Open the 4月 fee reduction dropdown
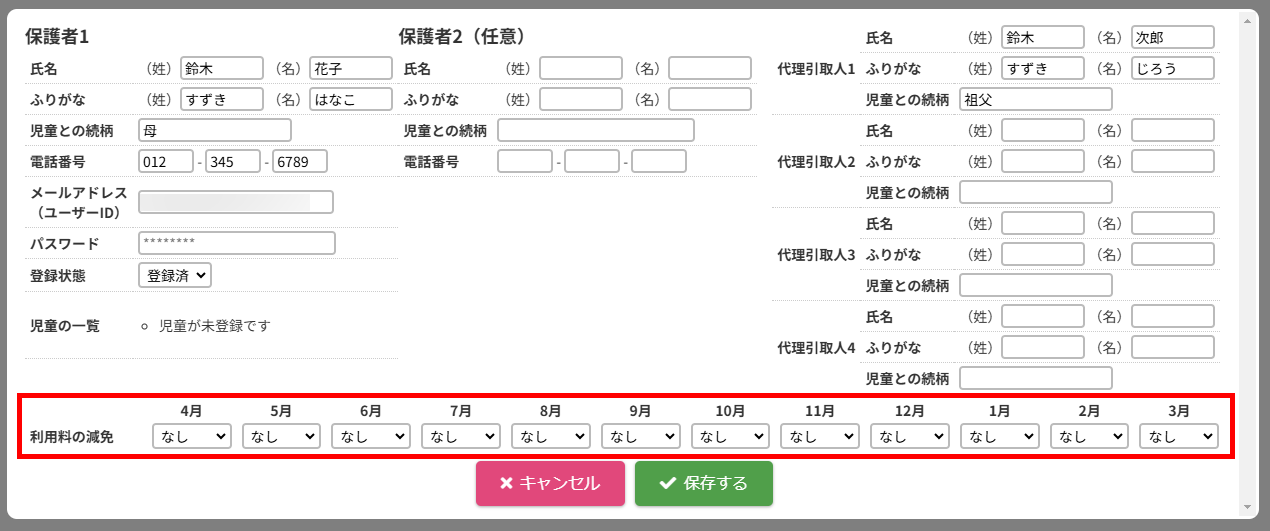Screen dimensions: 1270x531 192,437
